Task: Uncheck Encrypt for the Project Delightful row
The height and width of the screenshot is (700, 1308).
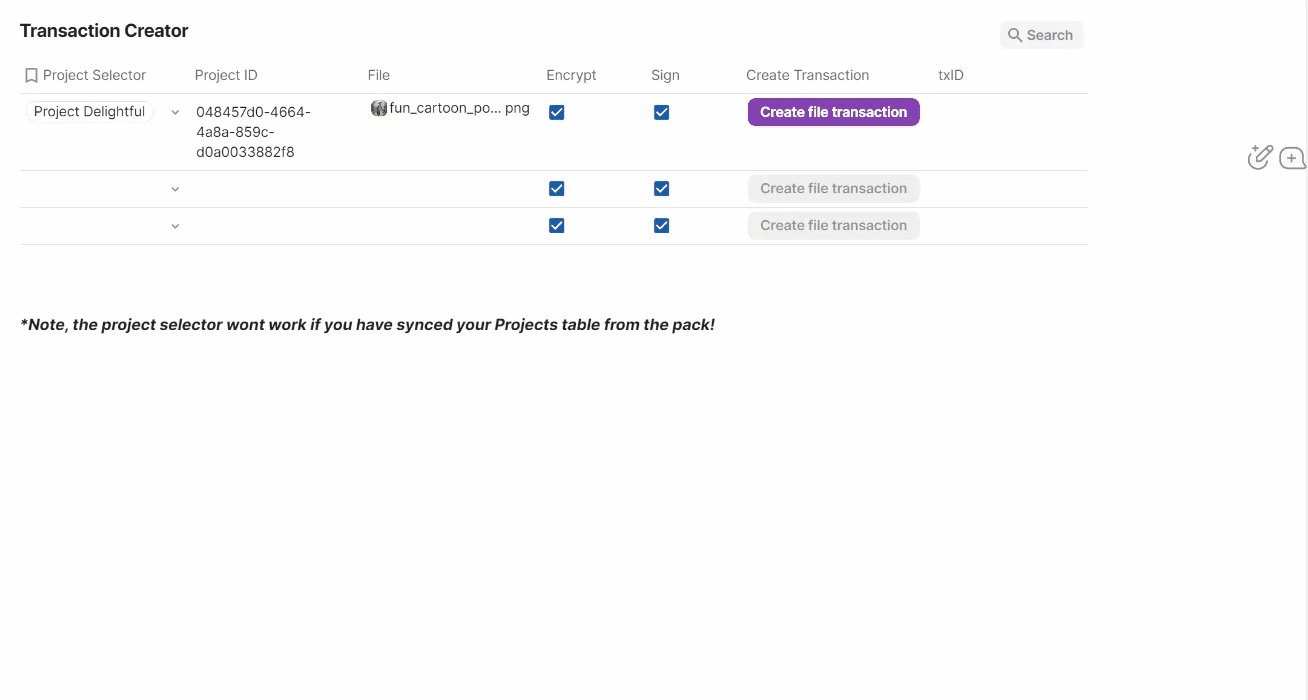Action: point(556,112)
